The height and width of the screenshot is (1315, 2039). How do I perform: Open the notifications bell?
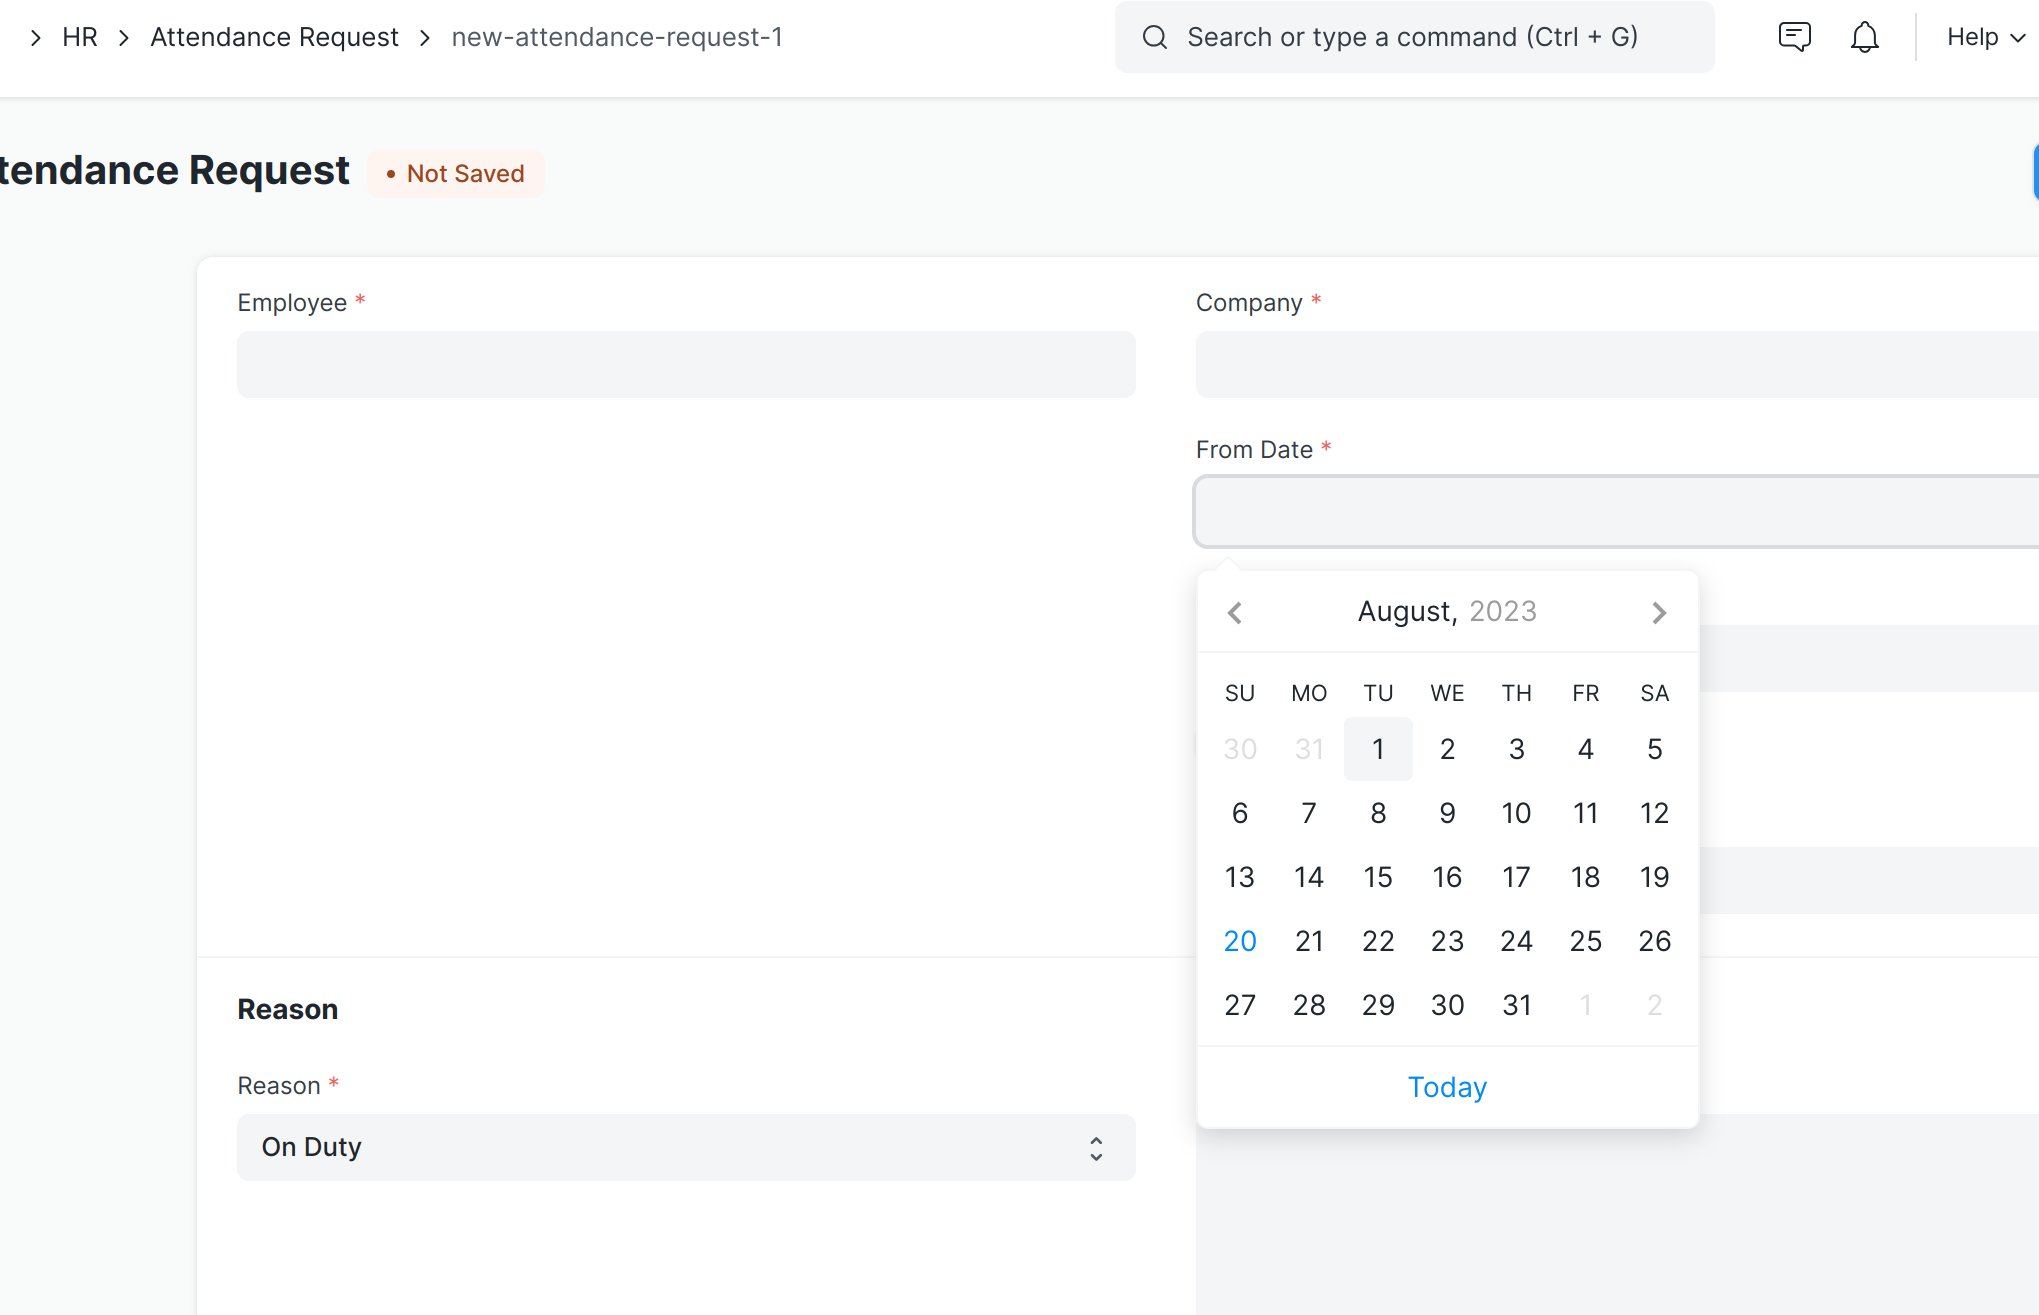pos(1864,36)
